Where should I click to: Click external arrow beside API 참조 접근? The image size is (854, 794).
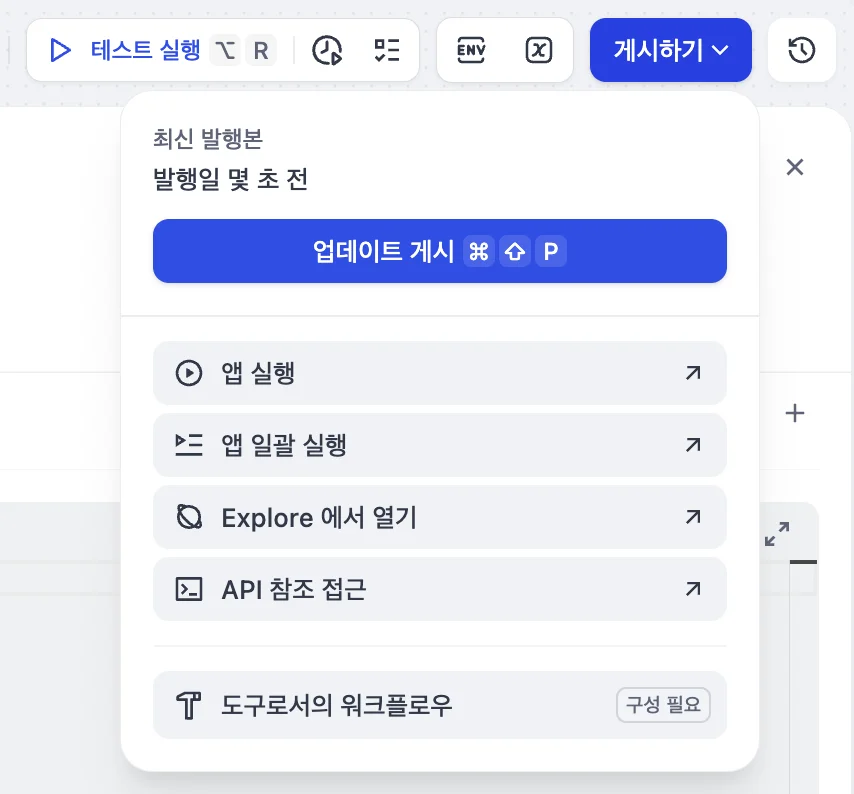692,589
